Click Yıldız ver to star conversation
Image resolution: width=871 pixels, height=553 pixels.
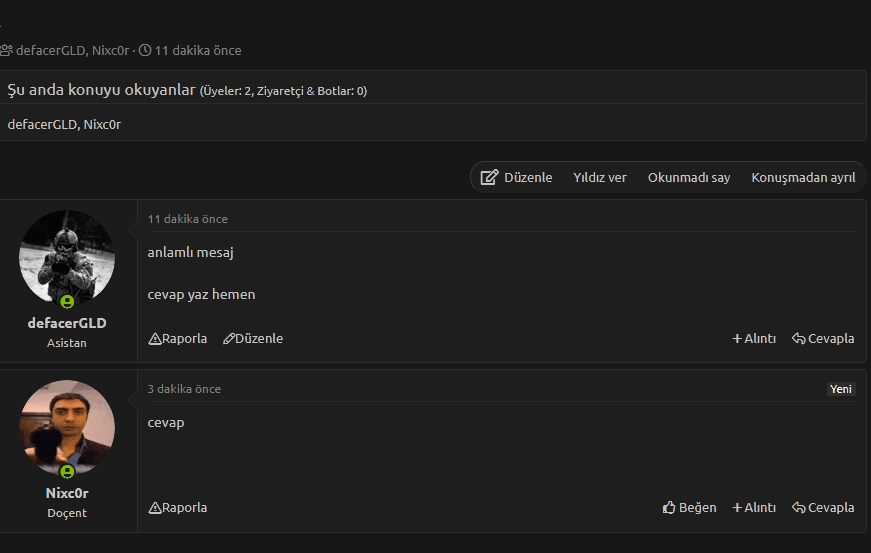click(600, 177)
